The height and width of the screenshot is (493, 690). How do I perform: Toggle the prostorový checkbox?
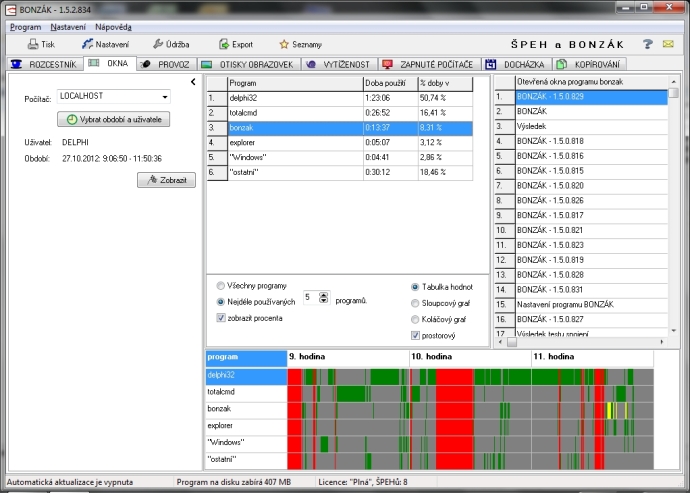[x=415, y=335]
